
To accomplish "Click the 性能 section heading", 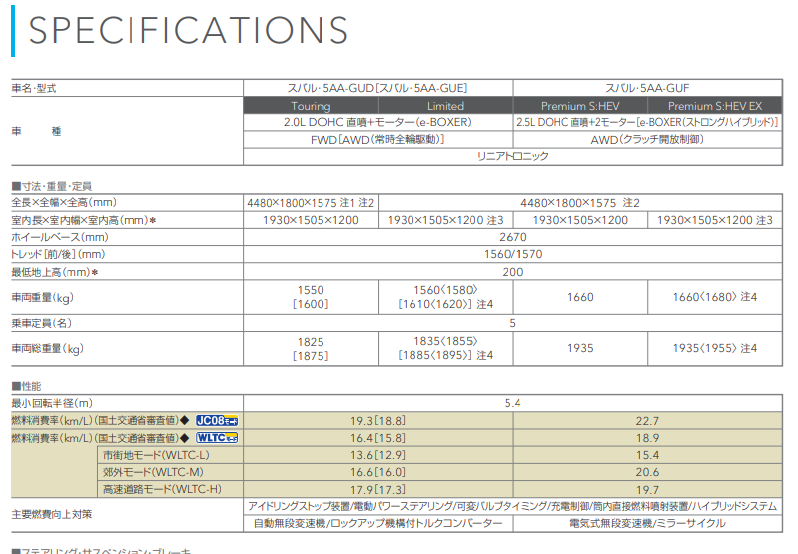I will [26, 386].
